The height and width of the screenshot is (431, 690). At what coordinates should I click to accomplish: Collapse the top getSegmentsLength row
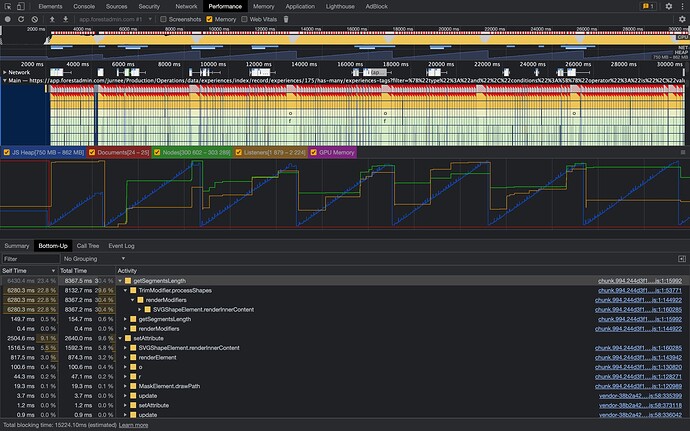point(120,281)
